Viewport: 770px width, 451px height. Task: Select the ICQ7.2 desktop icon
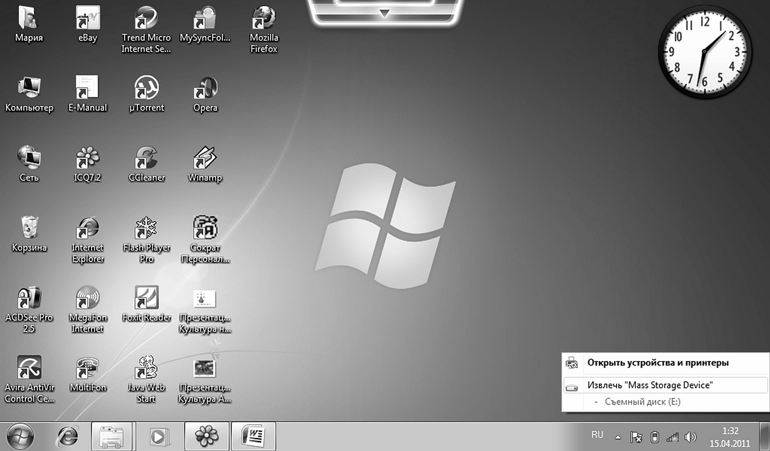(x=88, y=158)
